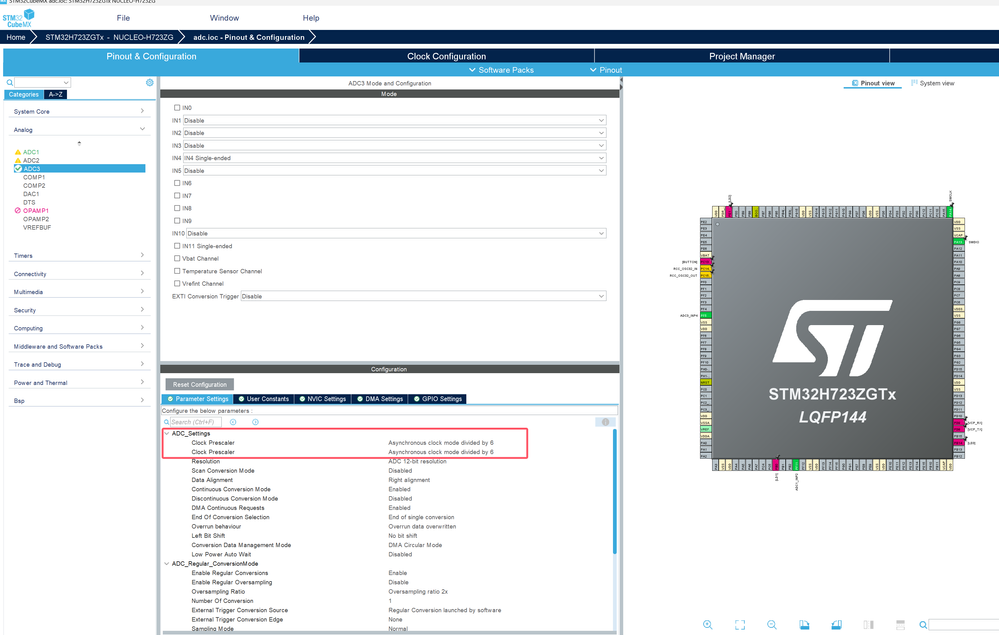Image resolution: width=999 pixels, height=635 pixels.
Task: Select ADC1 in the Analog list
Action: click(31, 152)
